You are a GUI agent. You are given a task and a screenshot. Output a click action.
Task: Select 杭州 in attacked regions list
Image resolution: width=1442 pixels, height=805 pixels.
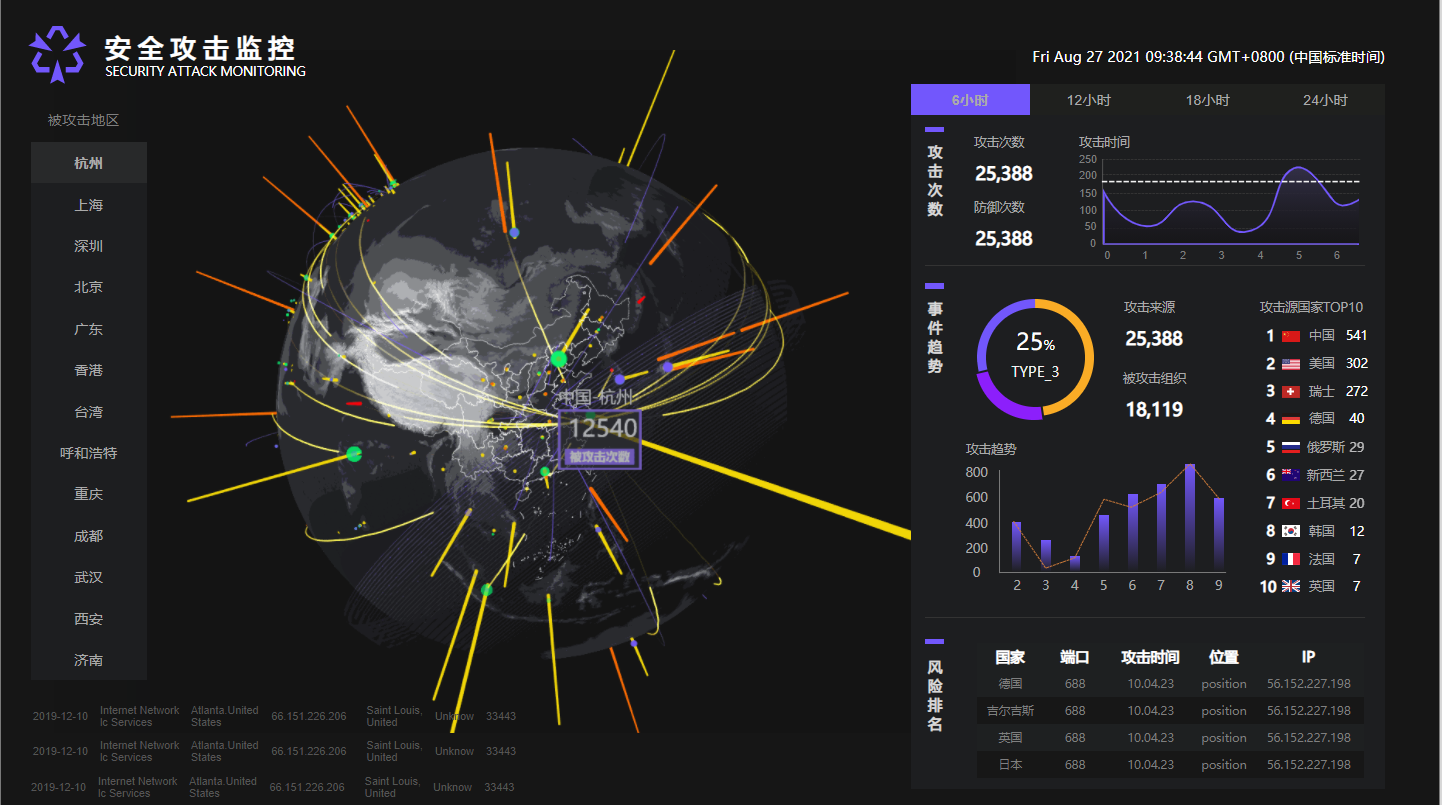point(89,163)
